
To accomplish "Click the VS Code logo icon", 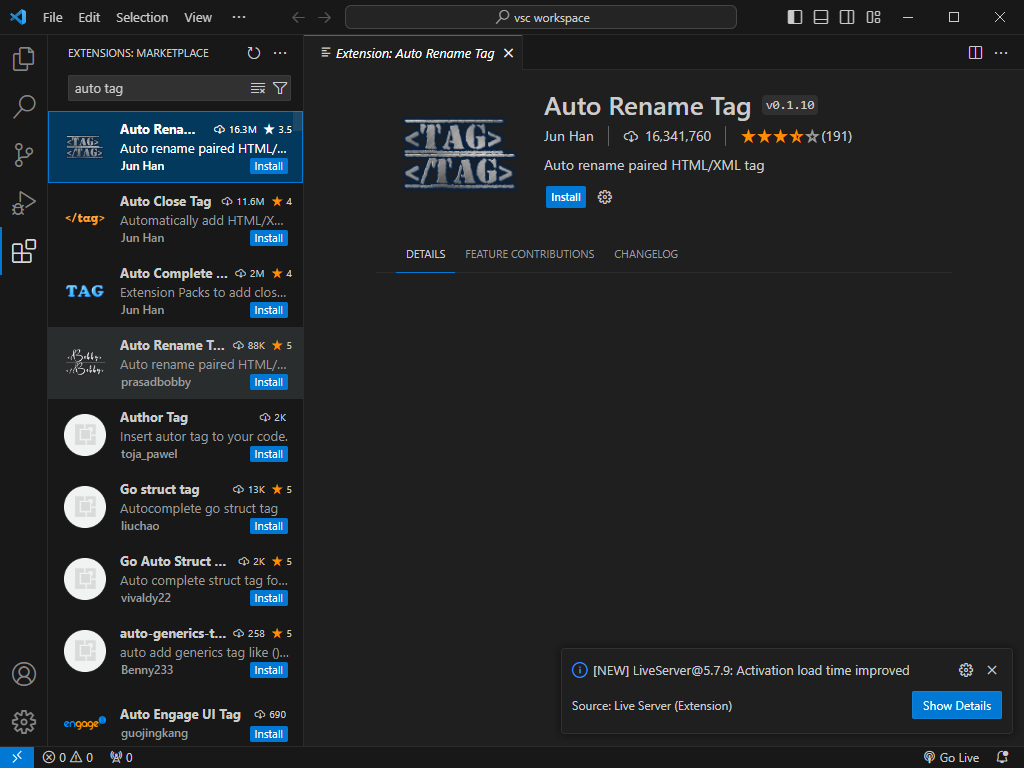I will click(18, 18).
